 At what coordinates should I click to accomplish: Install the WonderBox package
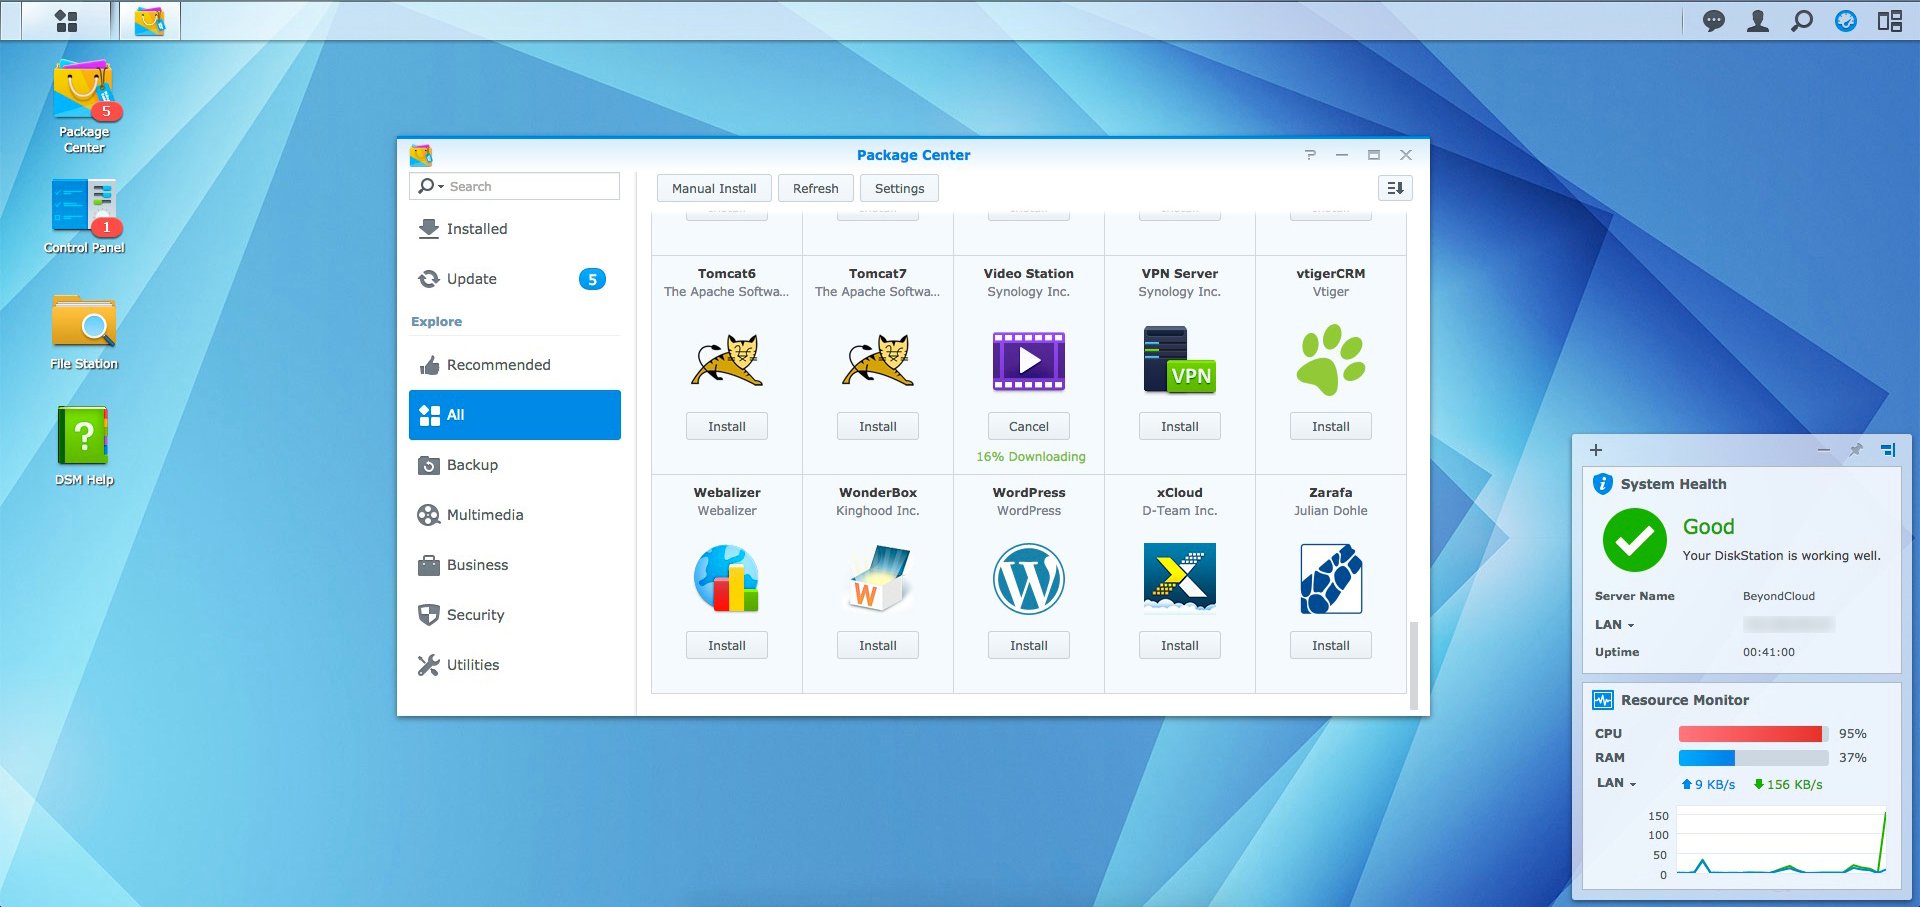click(878, 645)
